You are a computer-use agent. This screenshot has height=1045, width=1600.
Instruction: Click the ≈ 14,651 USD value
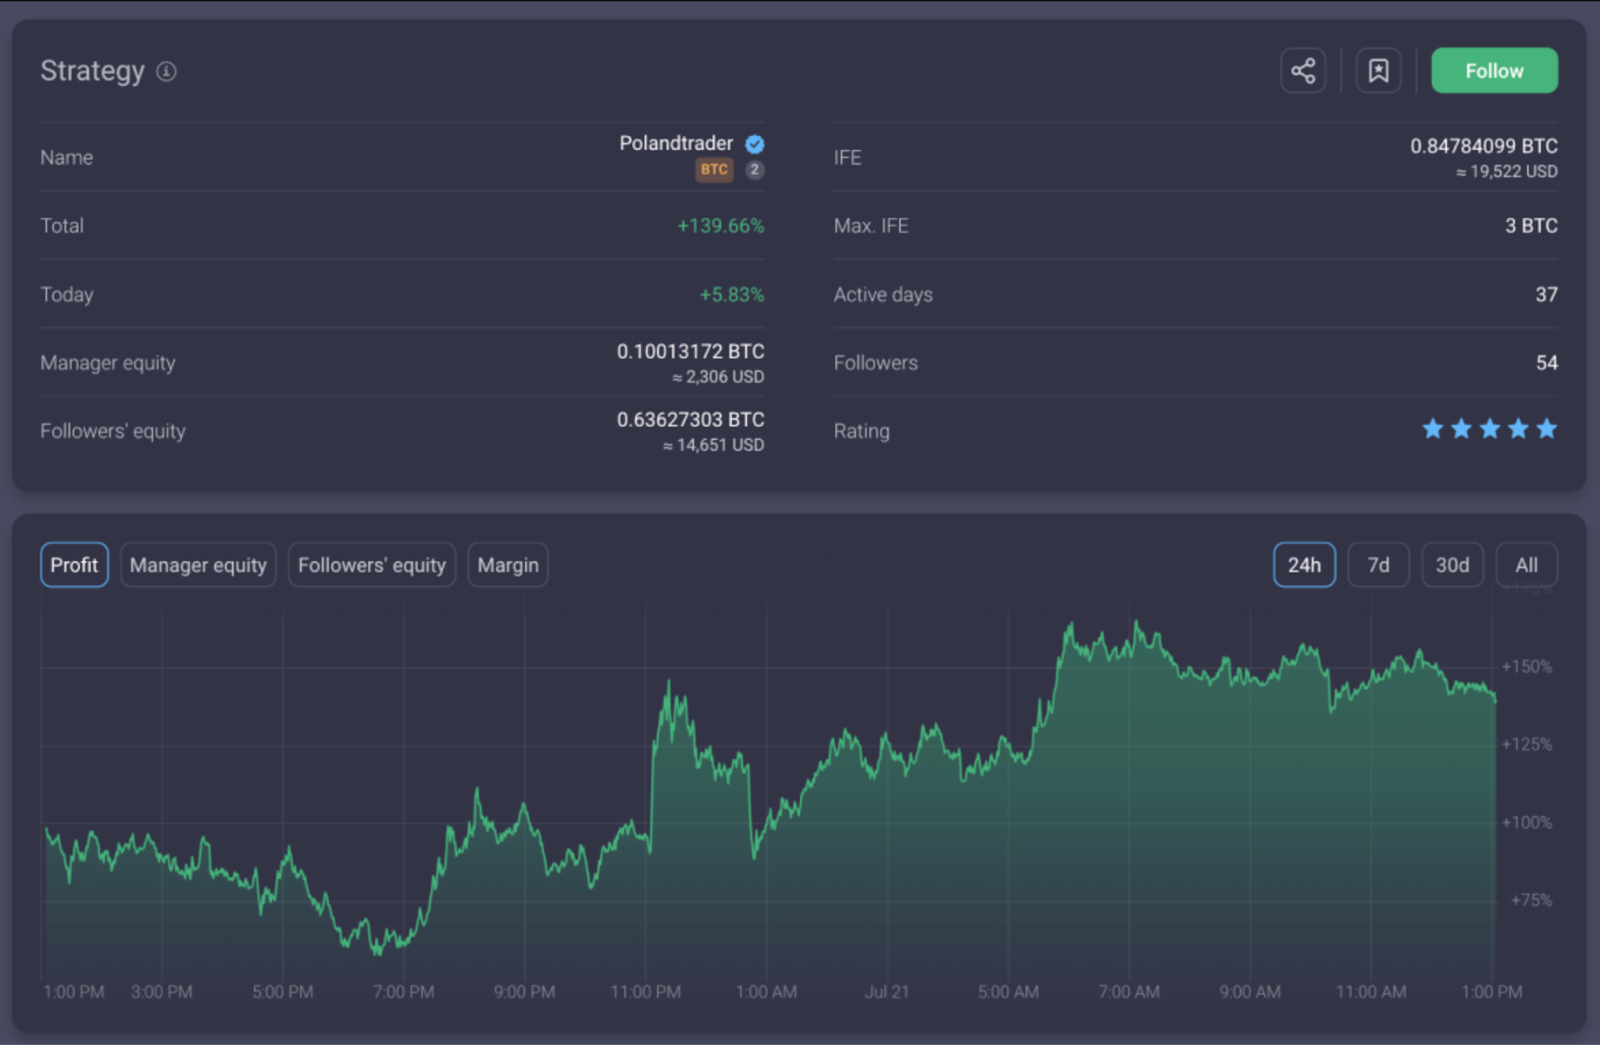click(713, 445)
